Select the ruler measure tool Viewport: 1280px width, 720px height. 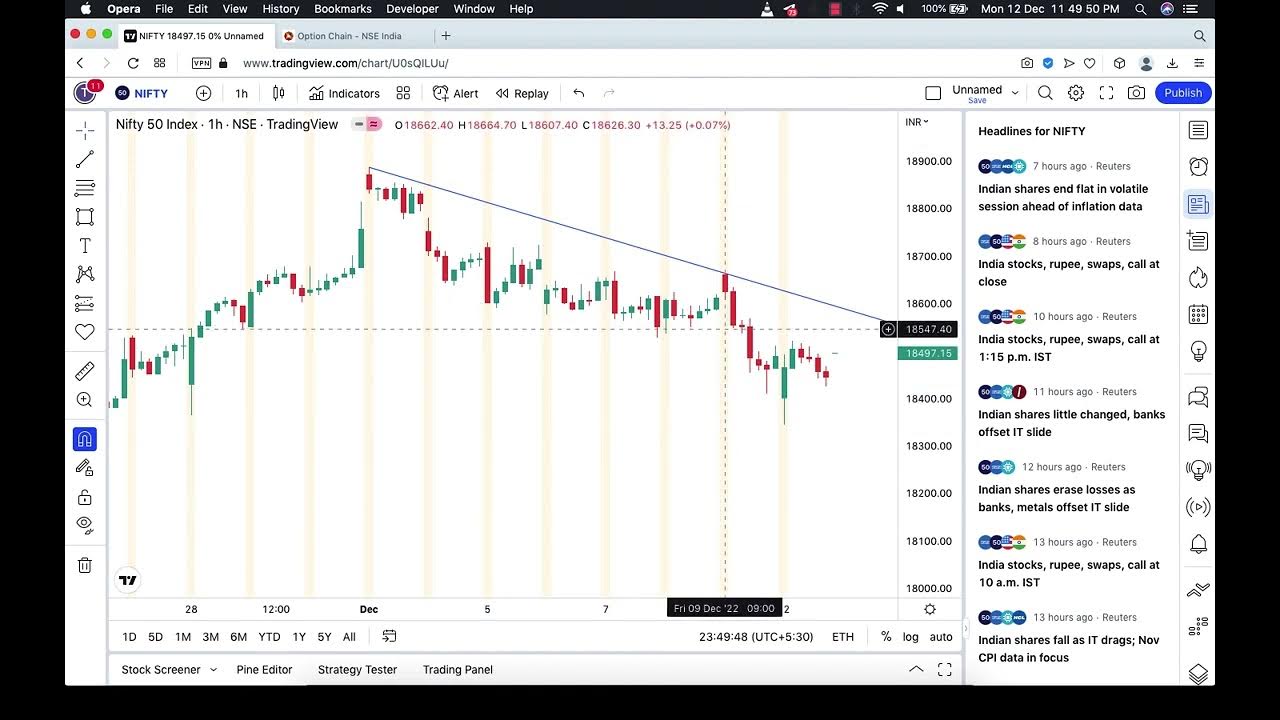click(85, 372)
